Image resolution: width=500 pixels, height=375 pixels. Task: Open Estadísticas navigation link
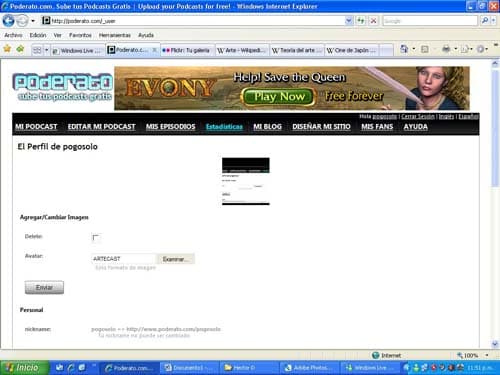click(x=224, y=127)
